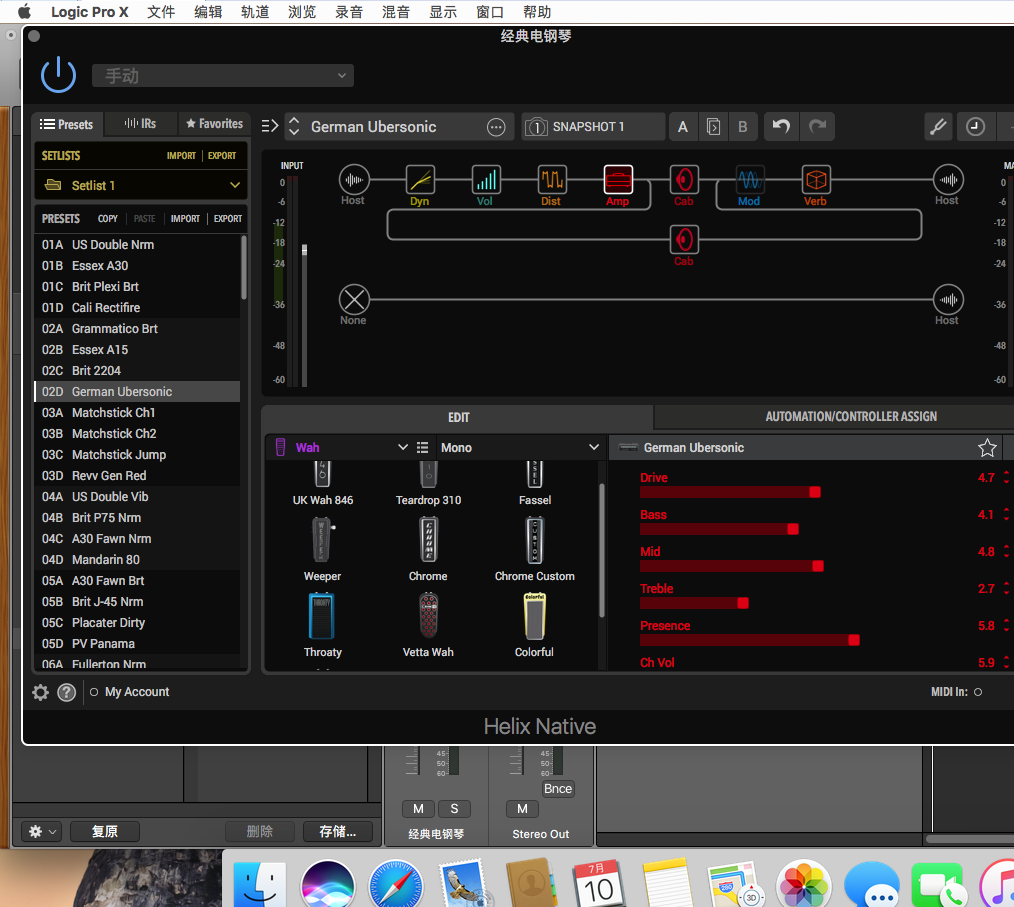The image size is (1014, 907).
Task: Choose the Throaty wah model
Action: [x=322, y=625]
